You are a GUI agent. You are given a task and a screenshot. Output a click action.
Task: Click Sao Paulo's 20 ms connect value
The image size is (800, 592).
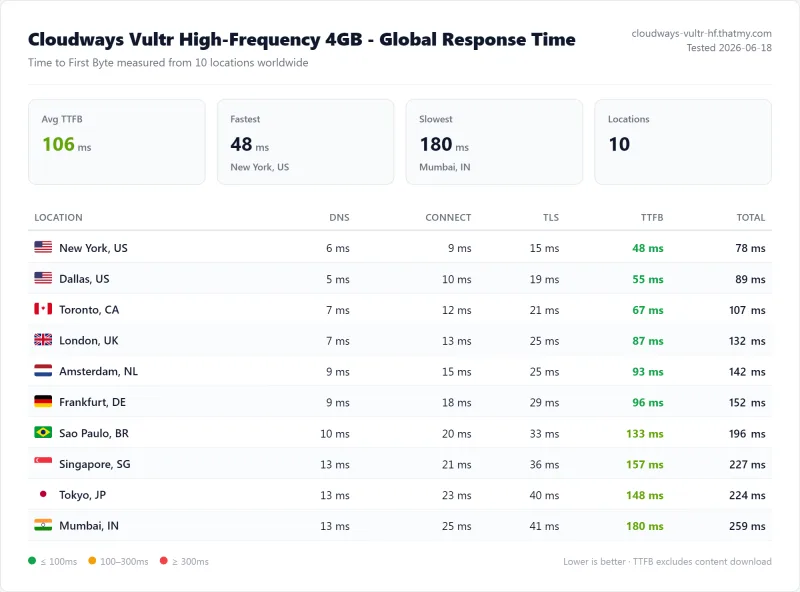point(457,433)
